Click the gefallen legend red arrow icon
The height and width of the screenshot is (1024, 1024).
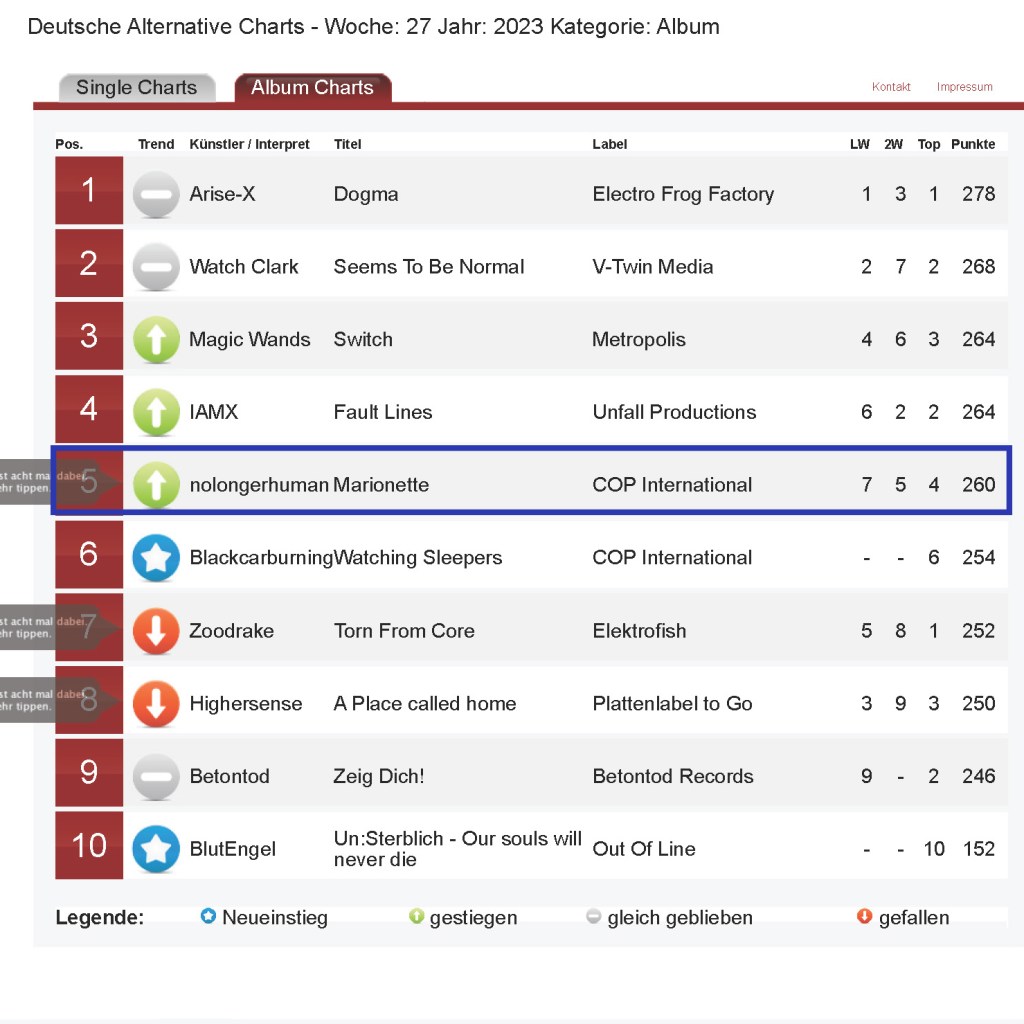pos(865,917)
